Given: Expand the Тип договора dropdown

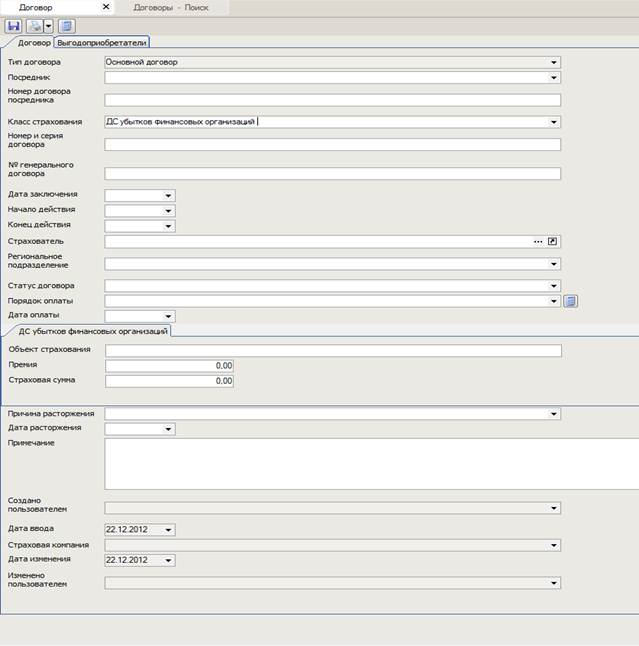Looking at the screenshot, I should point(554,62).
